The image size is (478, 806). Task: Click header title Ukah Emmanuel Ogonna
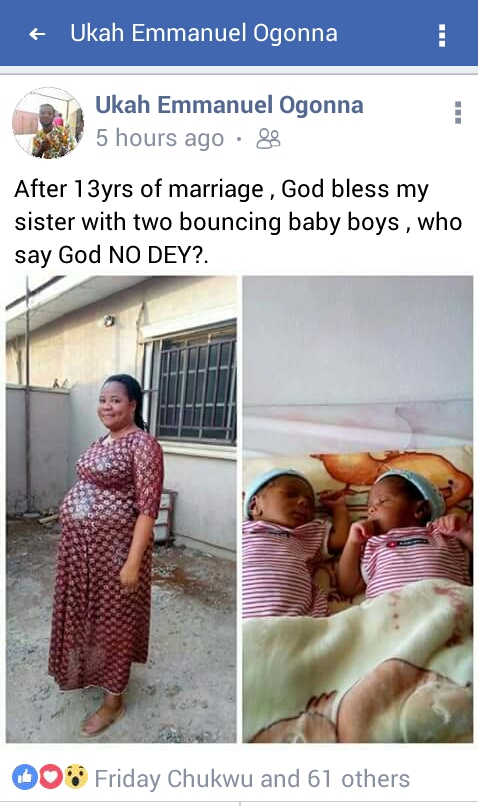[x=204, y=33]
